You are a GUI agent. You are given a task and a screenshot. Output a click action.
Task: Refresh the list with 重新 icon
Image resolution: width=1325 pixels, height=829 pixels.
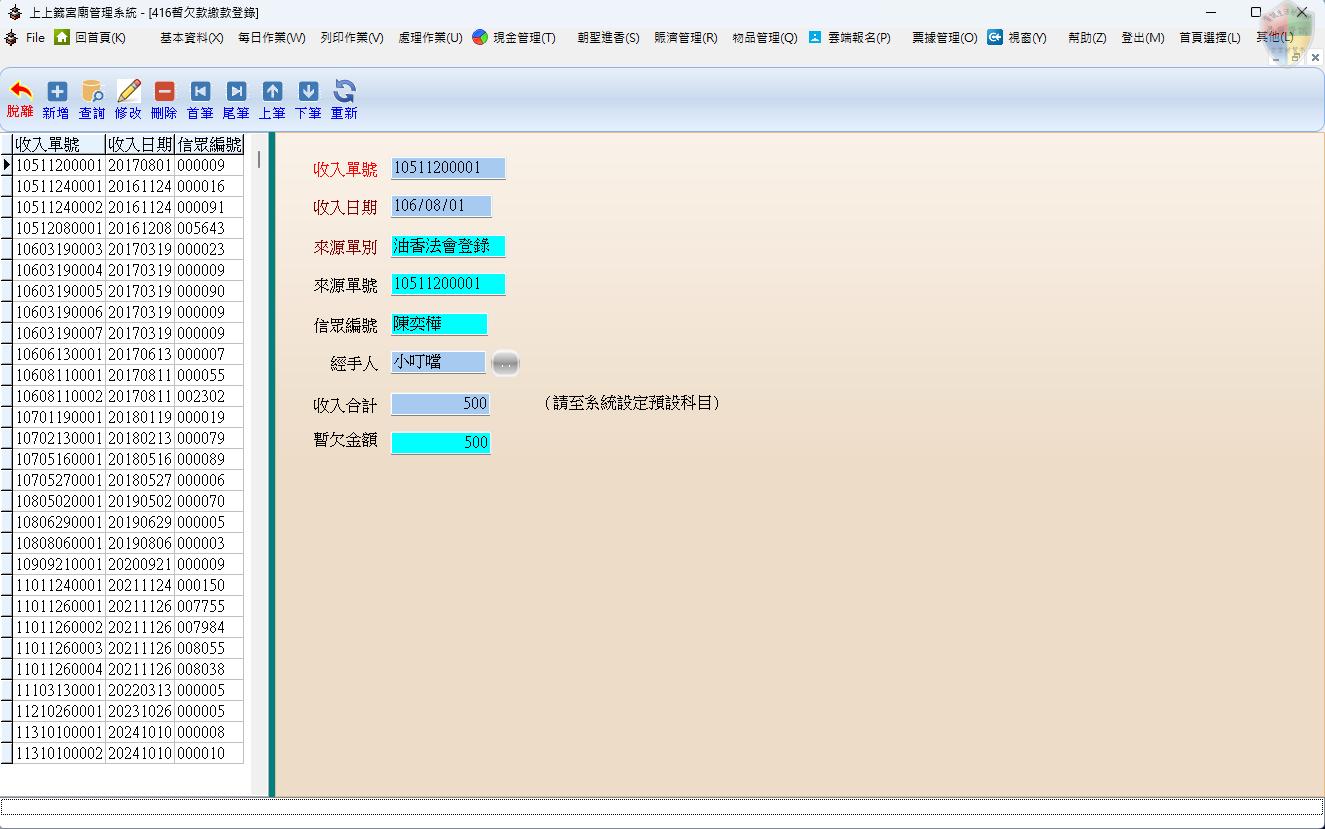pos(344,92)
